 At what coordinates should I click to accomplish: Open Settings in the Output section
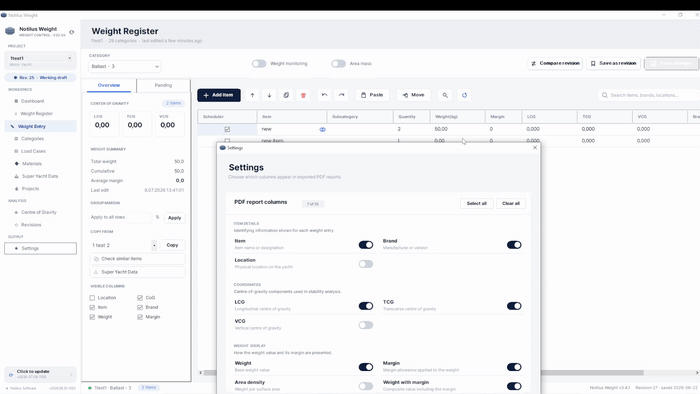(40, 249)
